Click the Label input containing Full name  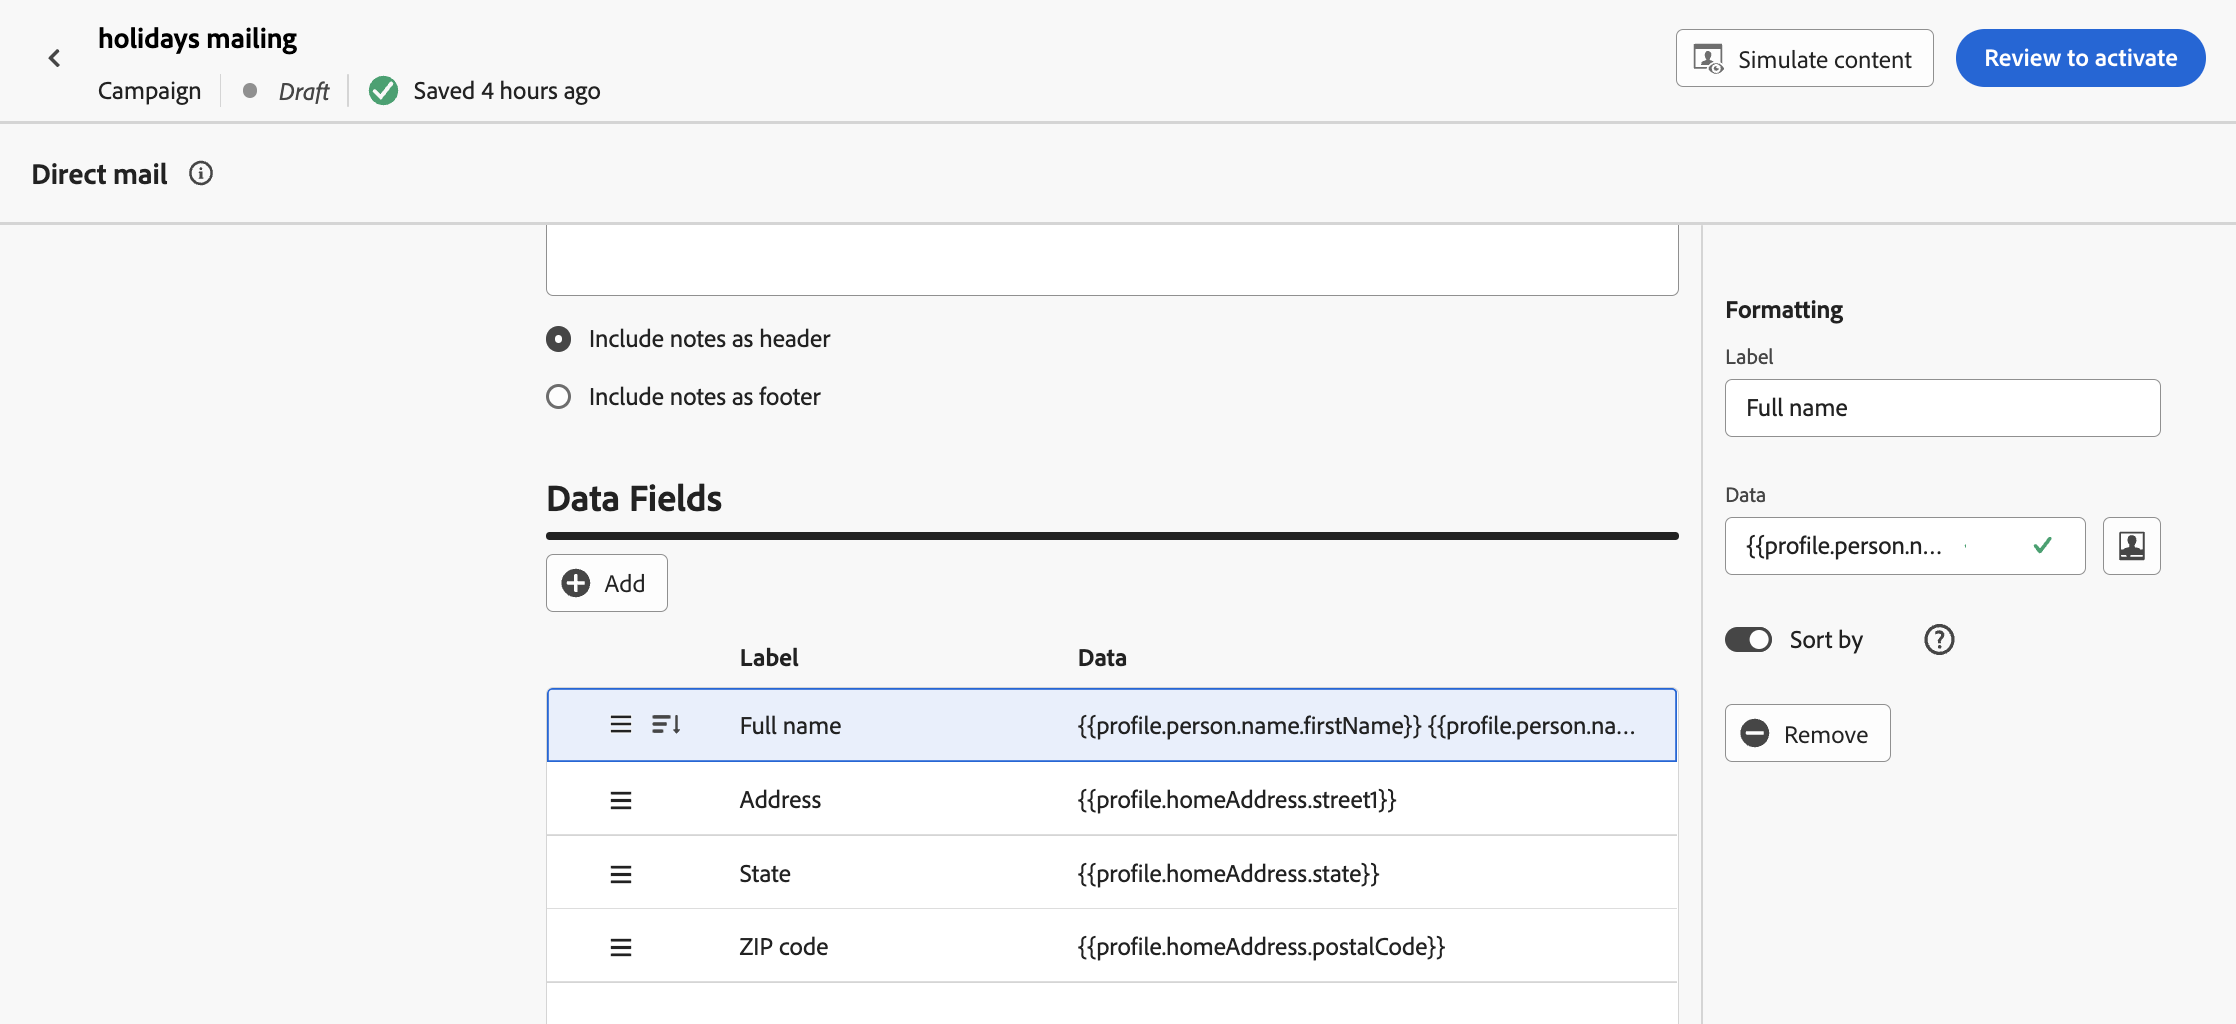coord(1941,408)
